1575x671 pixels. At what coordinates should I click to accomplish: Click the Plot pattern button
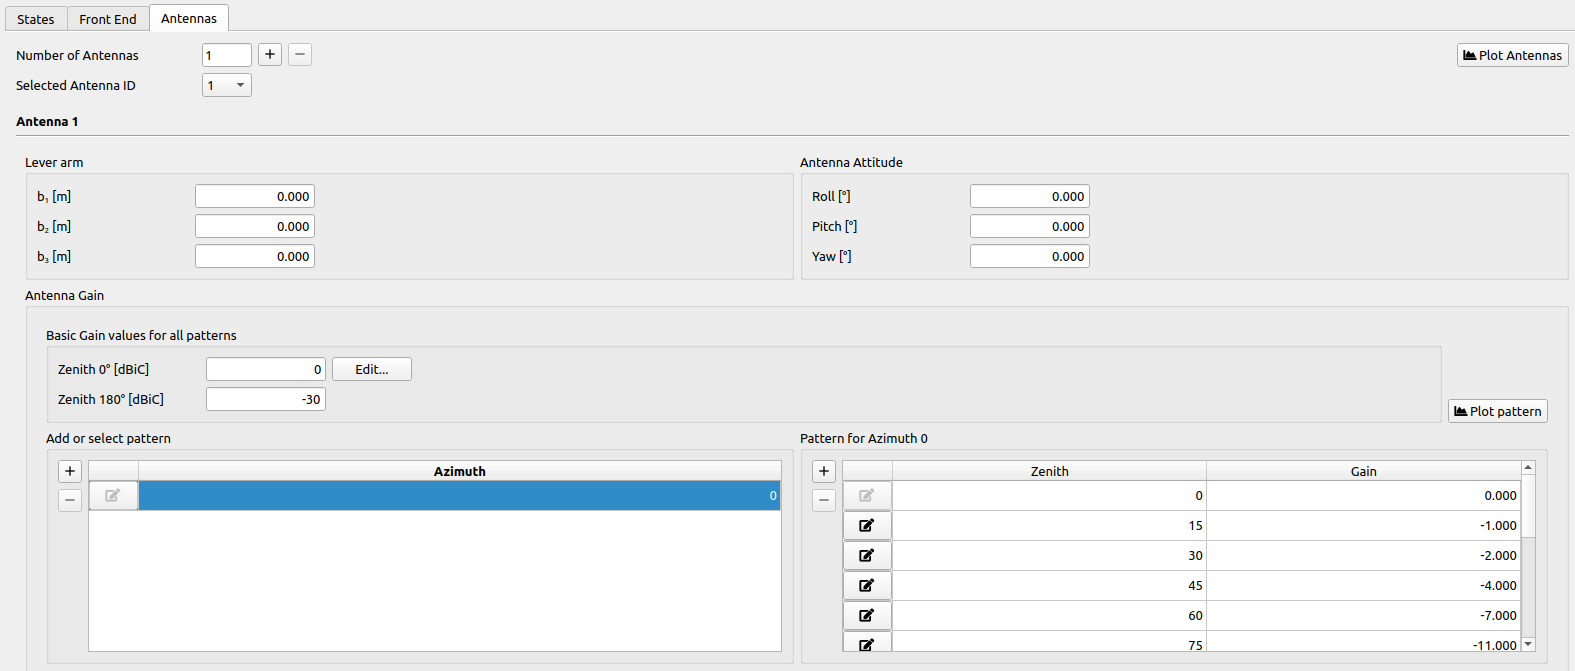point(1497,411)
